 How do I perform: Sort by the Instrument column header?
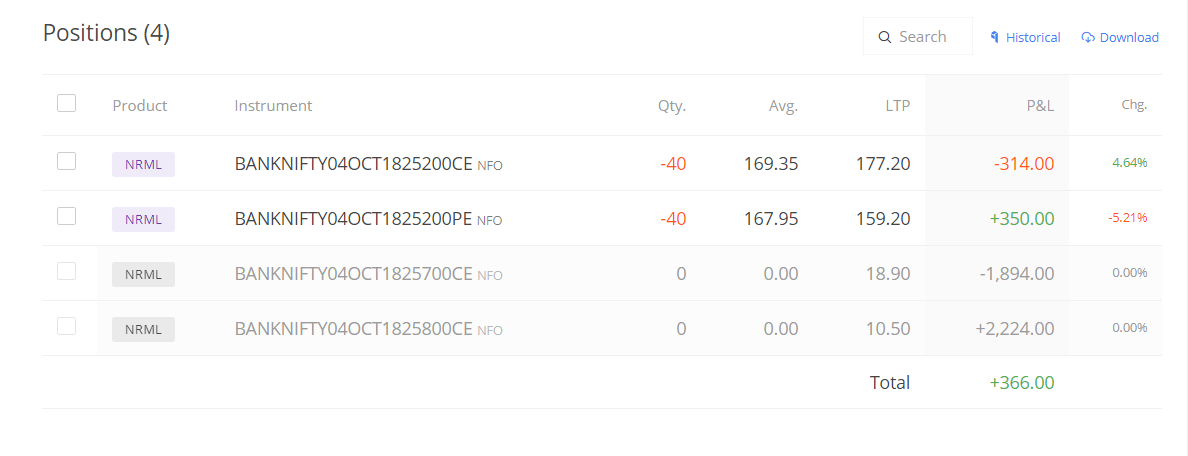coord(274,106)
